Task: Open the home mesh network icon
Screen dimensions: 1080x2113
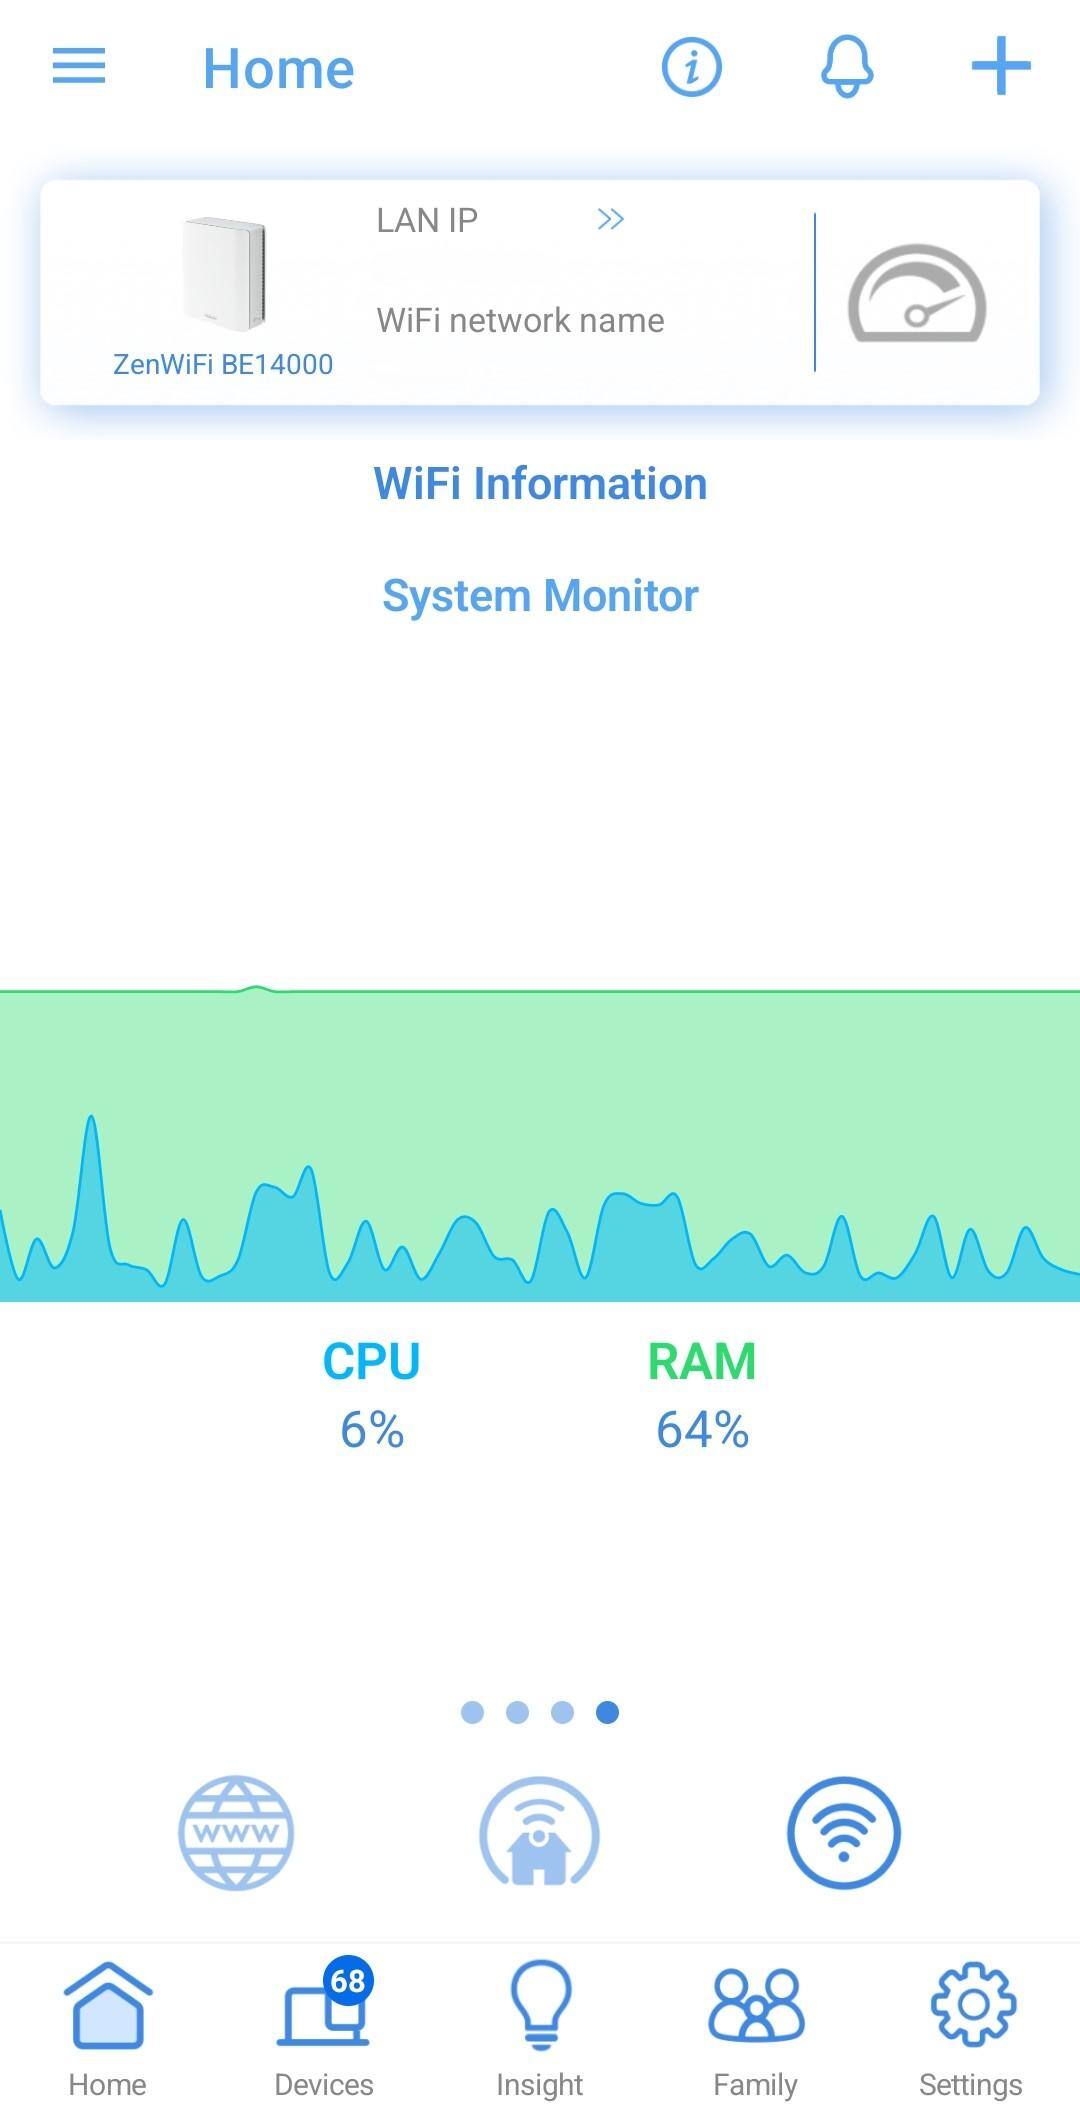Action: point(539,1833)
